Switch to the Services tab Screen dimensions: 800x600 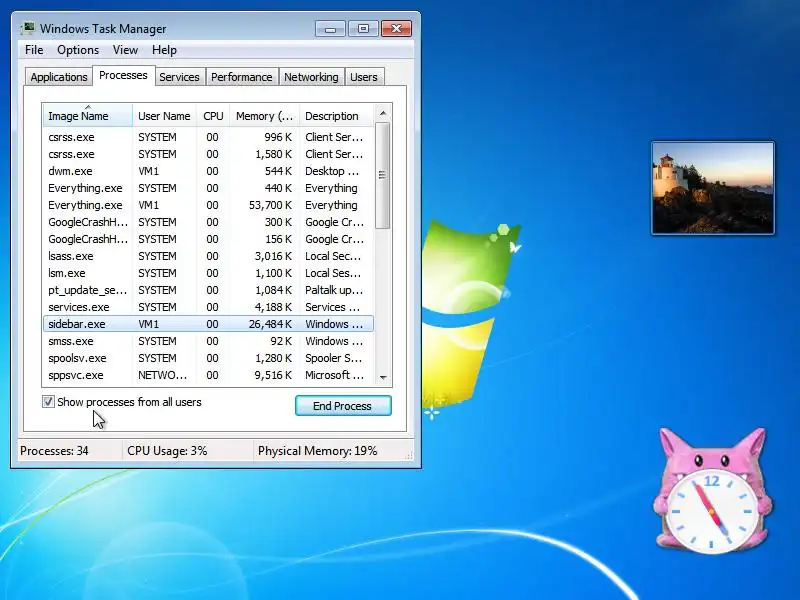point(179,77)
